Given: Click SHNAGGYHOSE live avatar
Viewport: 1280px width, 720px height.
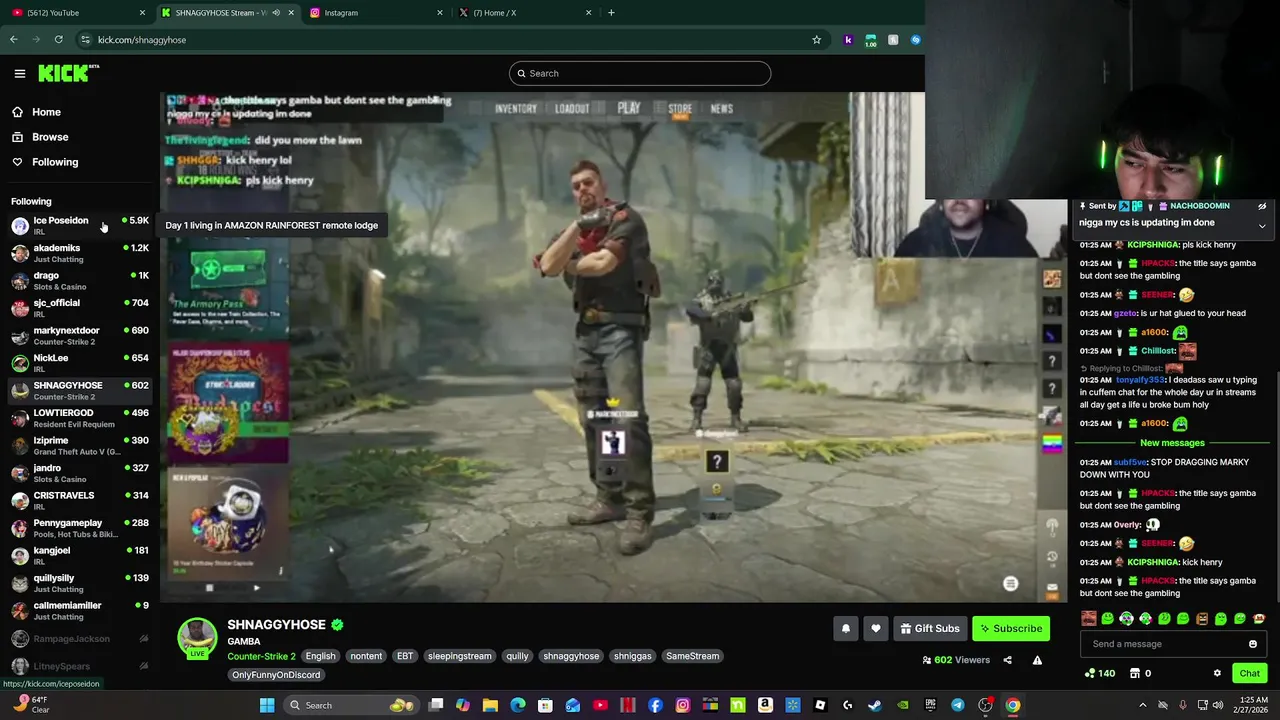Looking at the screenshot, I should click(197, 638).
